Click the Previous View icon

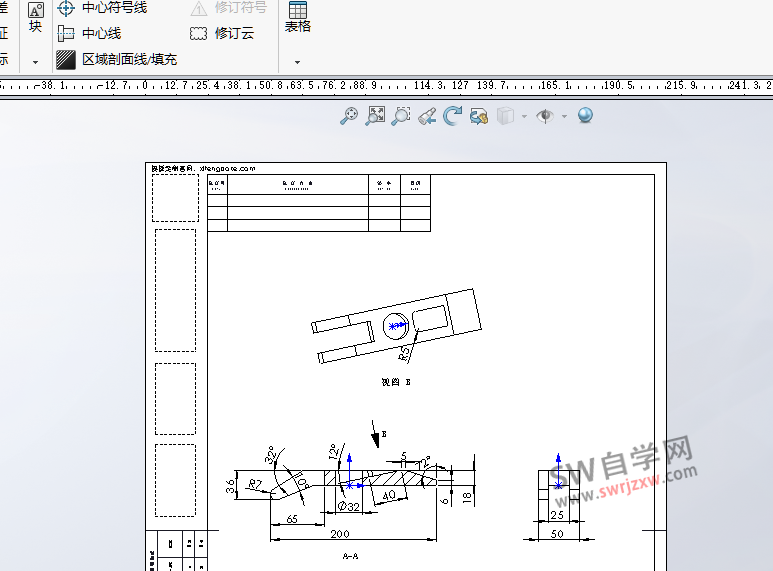click(x=427, y=117)
